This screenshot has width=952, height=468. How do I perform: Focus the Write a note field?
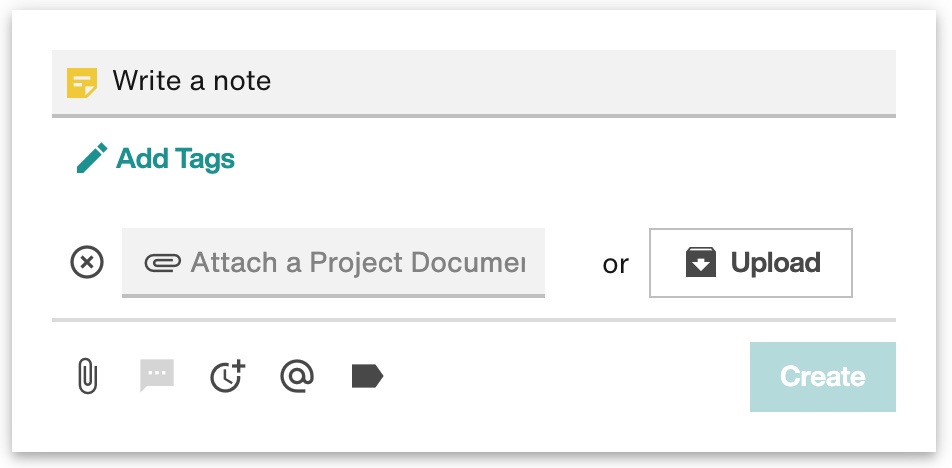click(x=474, y=83)
